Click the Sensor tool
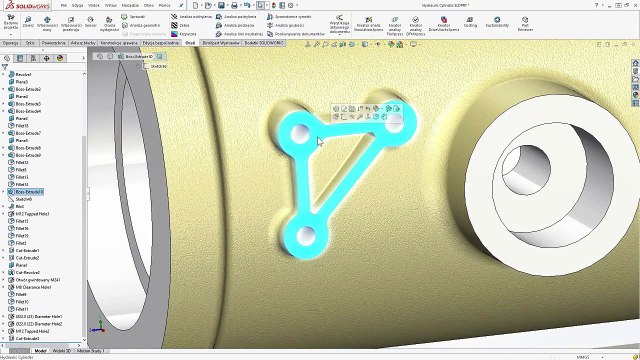The width and height of the screenshot is (640, 360). (91, 22)
